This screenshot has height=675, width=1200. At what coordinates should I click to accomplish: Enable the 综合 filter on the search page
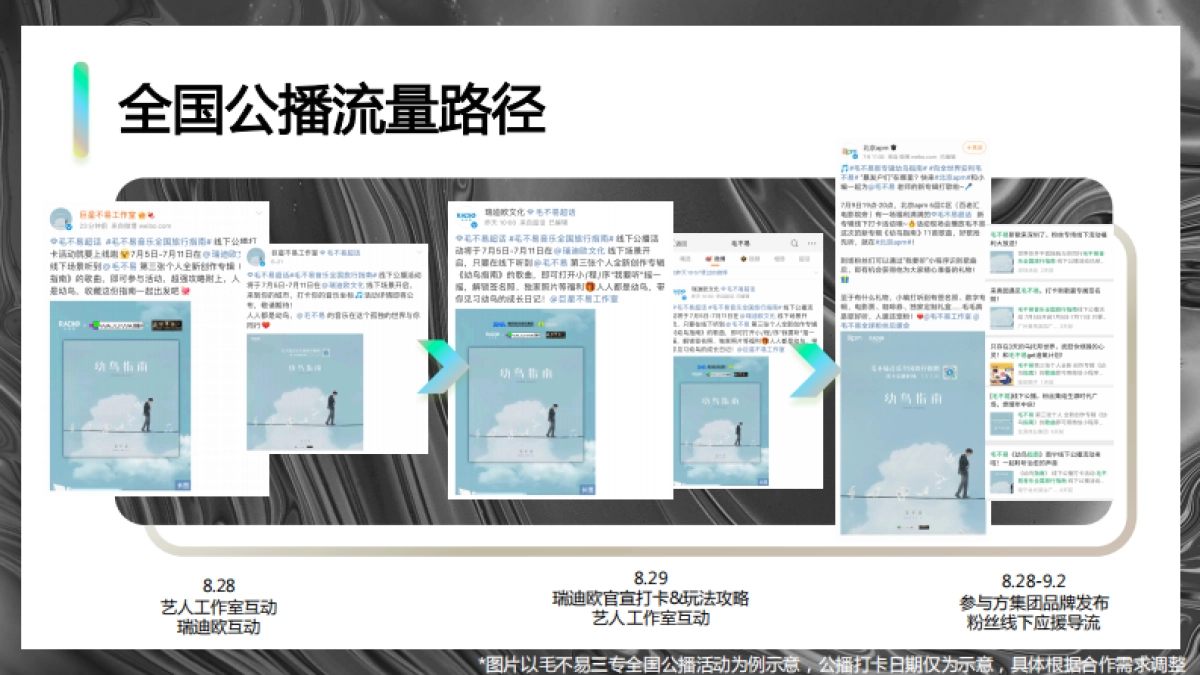[x=686, y=258]
